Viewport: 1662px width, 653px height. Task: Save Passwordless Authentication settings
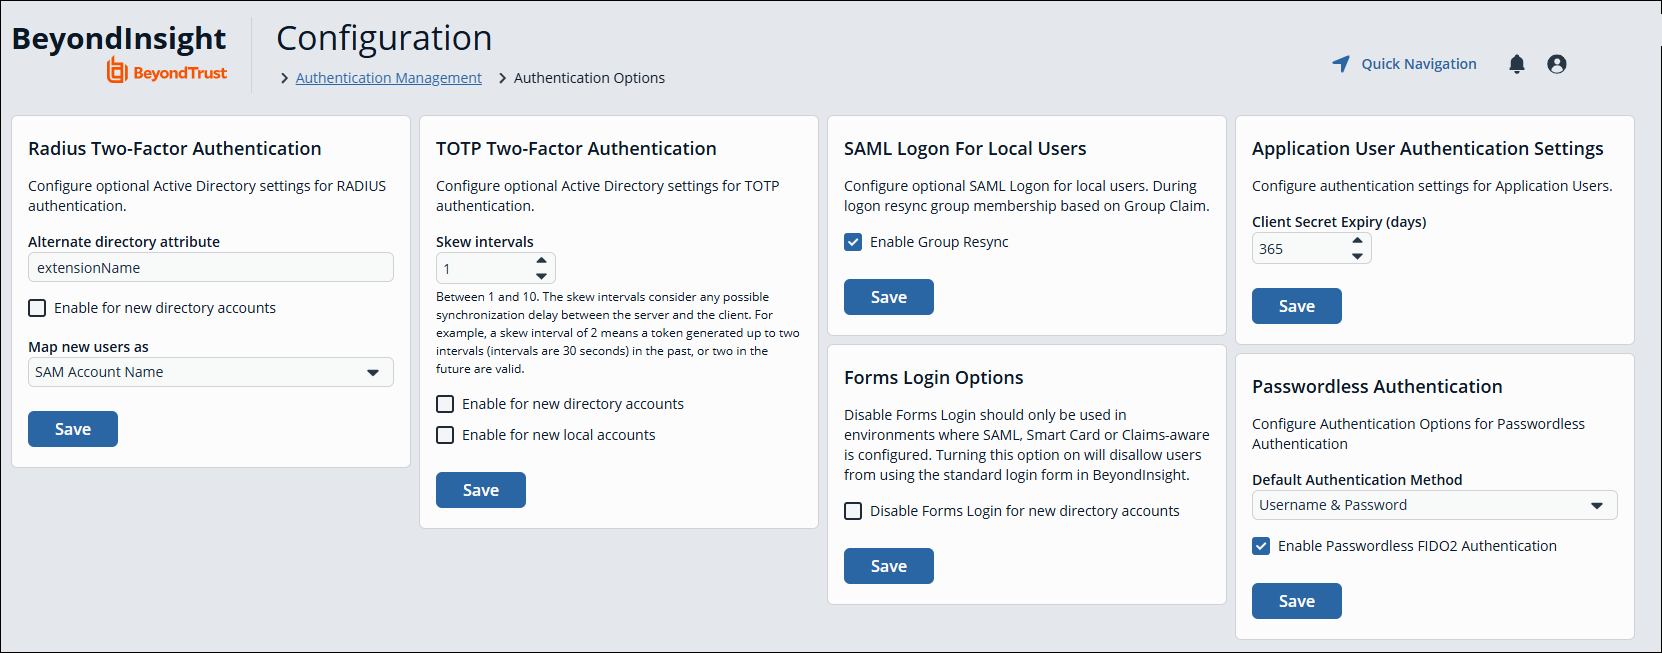click(1297, 601)
